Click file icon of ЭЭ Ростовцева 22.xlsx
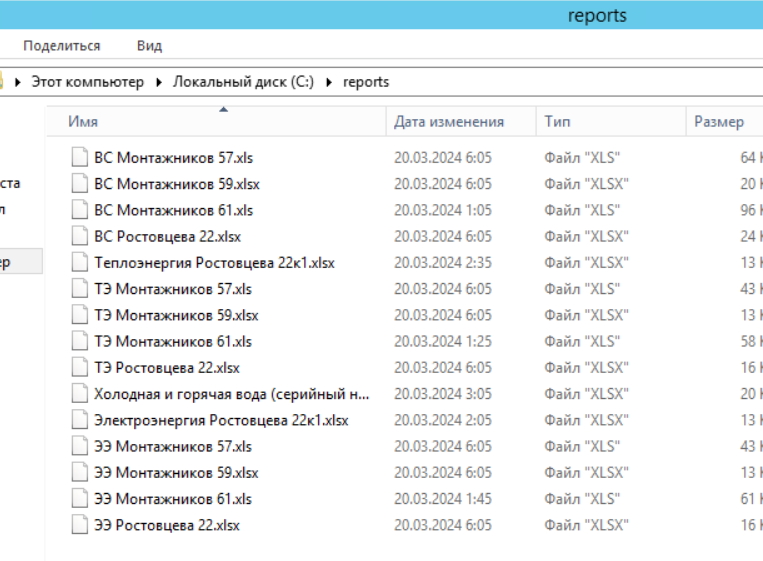 [x=80, y=525]
